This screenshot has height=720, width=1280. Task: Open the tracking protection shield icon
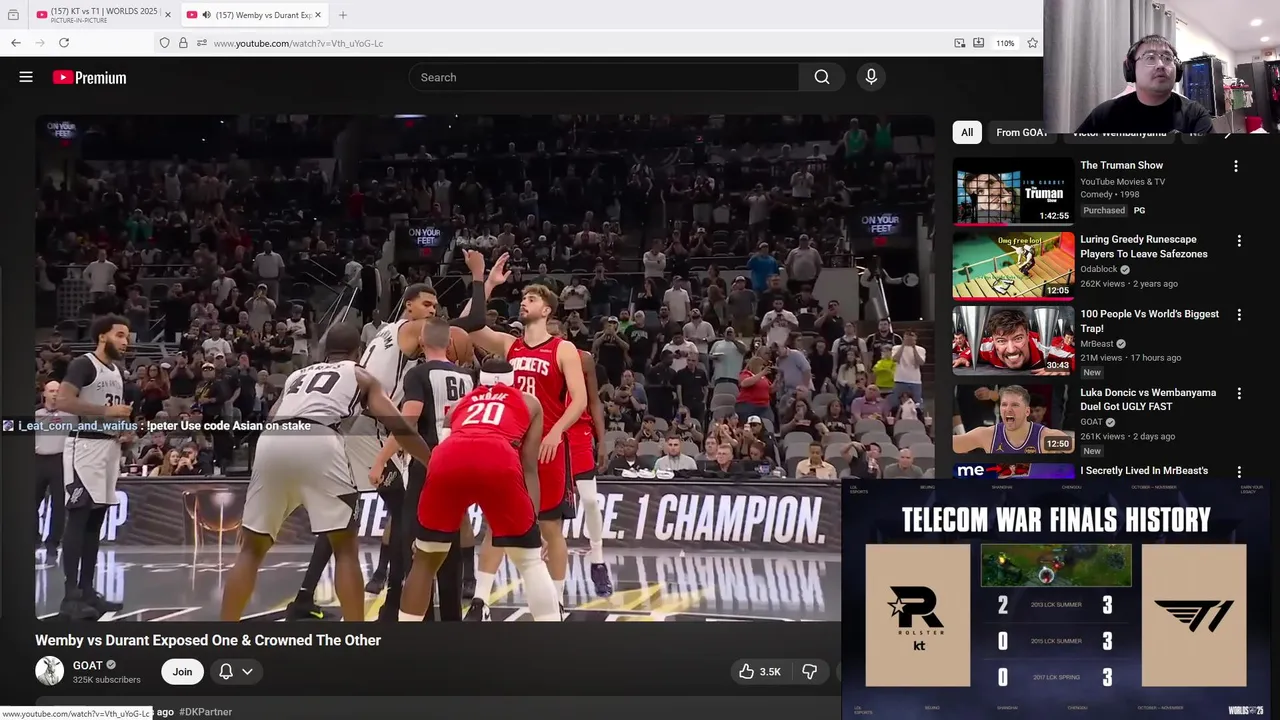click(165, 43)
